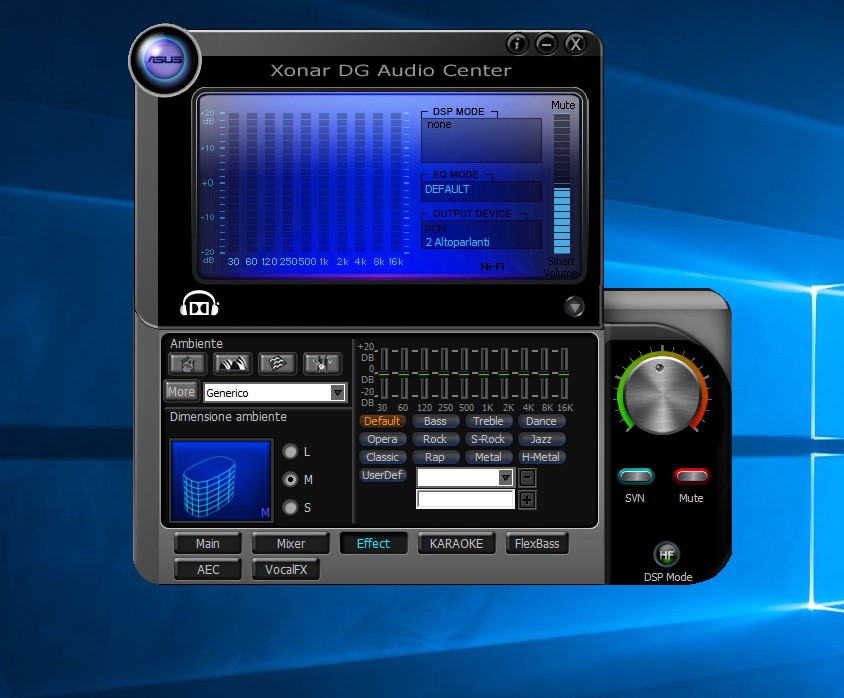Screen dimensions: 844x698
Task: Click the "Hi-Fi" label in the display
Action: 492,266
